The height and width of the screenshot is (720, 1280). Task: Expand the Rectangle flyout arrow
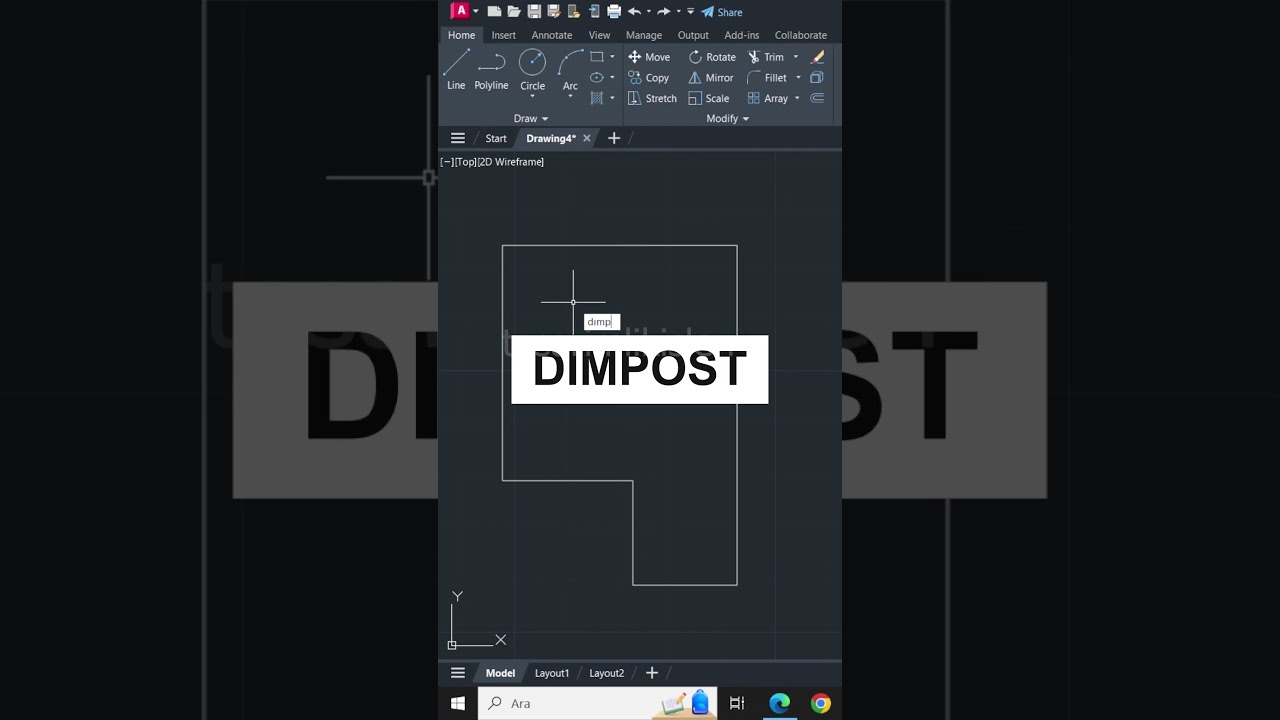coord(612,57)
